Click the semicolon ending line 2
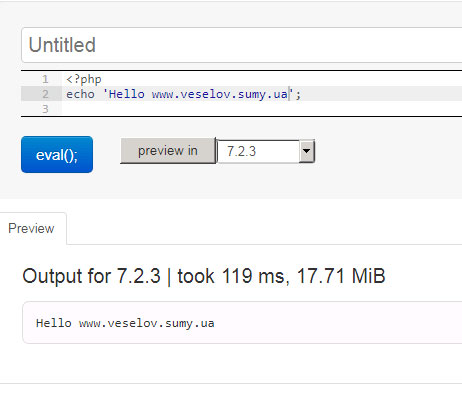The height and width of the screenshot is (412, 462). point(298,95)
